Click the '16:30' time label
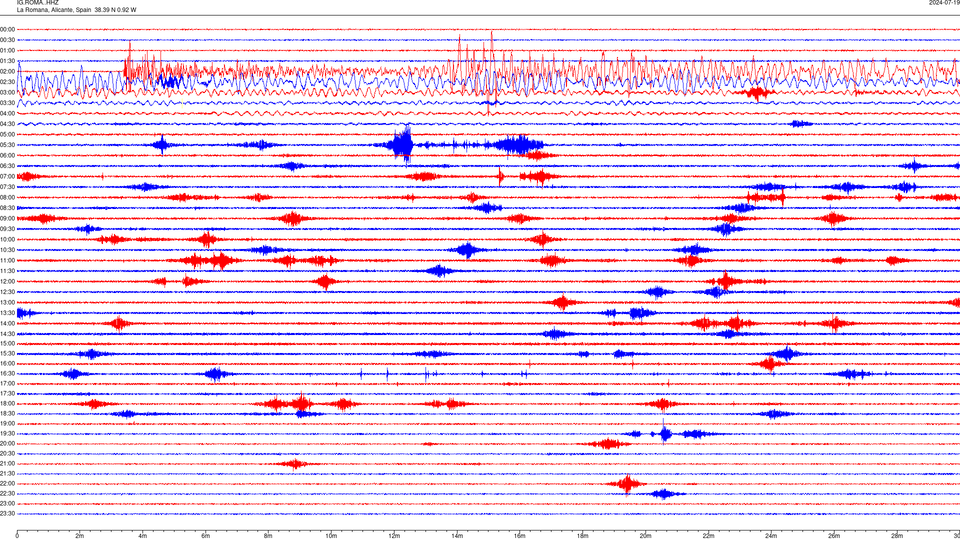This screenshot has height=540, width=960. [7, 373]
